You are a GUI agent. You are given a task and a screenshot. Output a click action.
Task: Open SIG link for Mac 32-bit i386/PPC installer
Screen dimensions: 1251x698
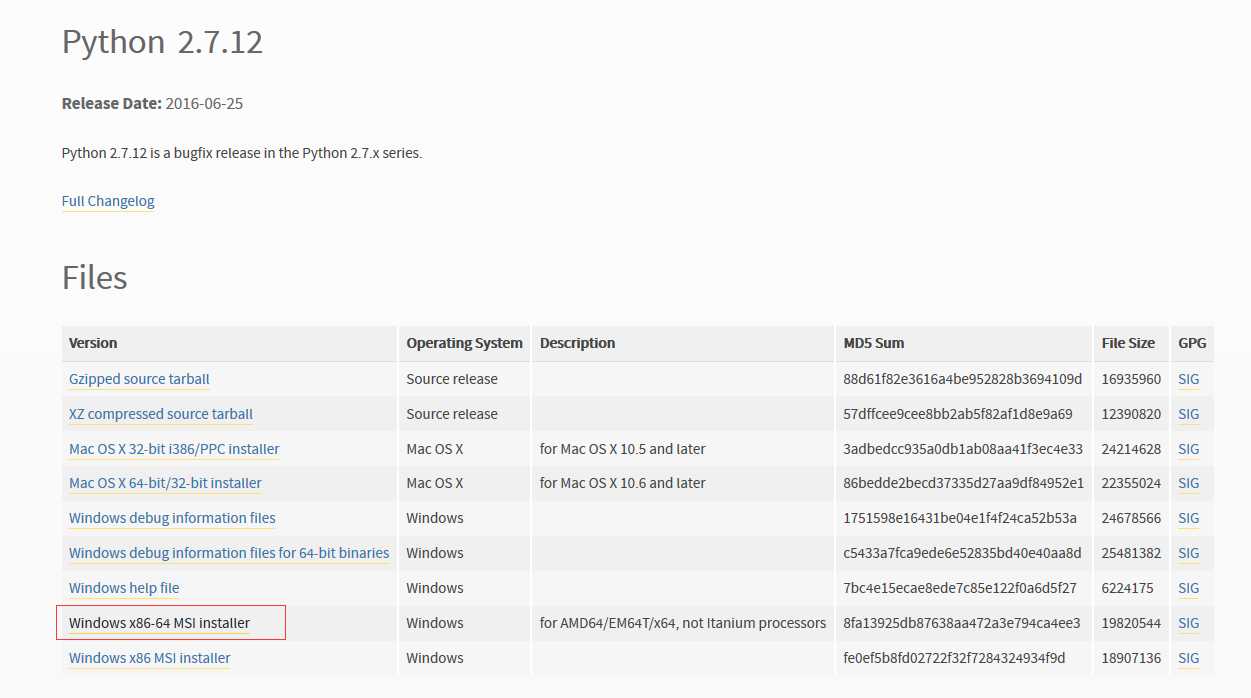1188,449
